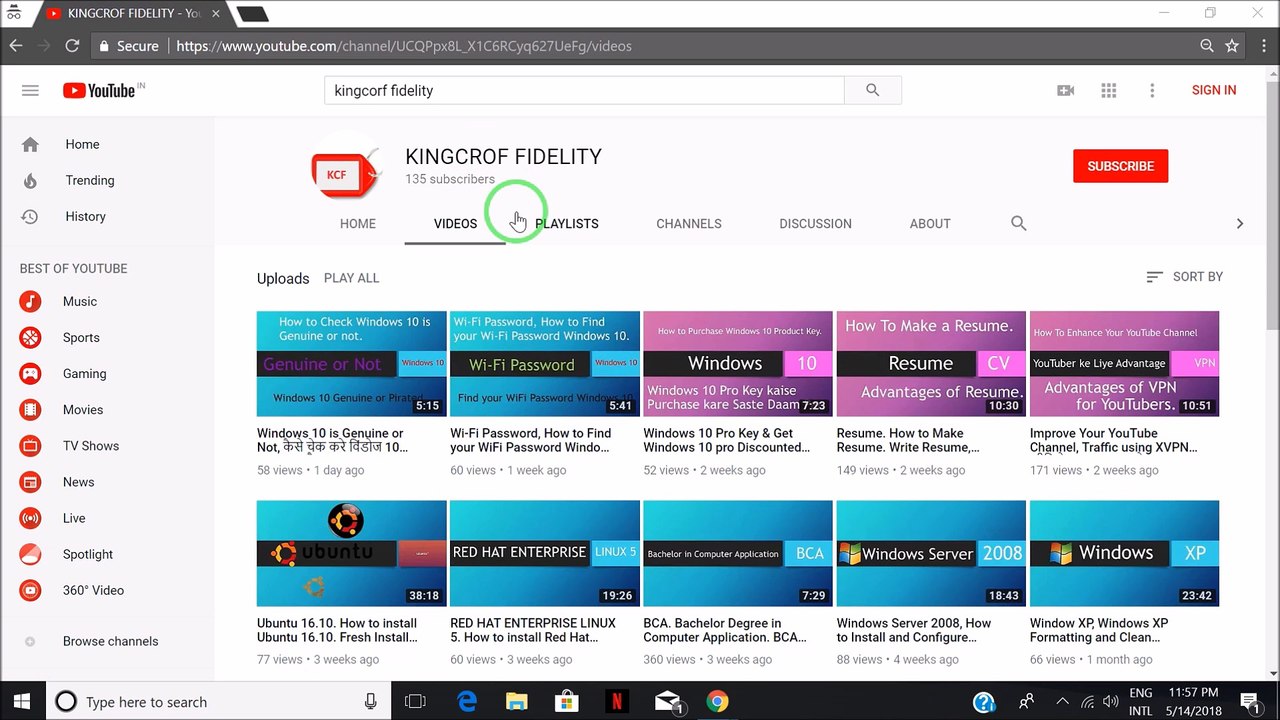Reload the page in Chrome
The height and width of the screenshot is (720, 1280).
tap(72, 46)
